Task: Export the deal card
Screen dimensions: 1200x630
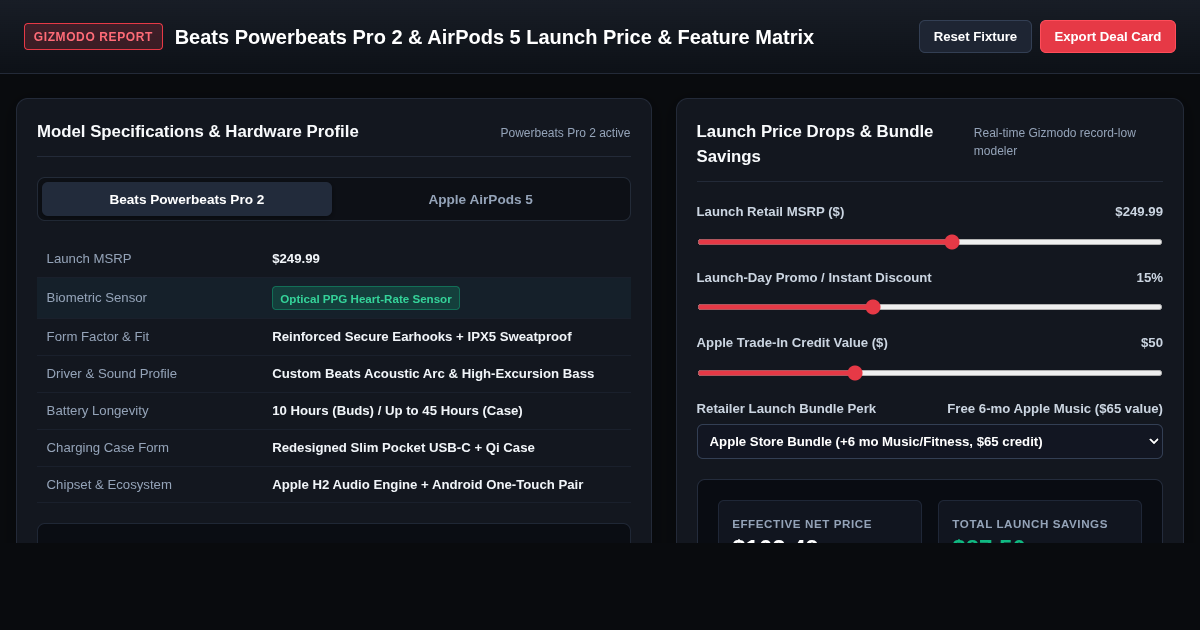Action: pyautogui.click(x=1108, y=37)
